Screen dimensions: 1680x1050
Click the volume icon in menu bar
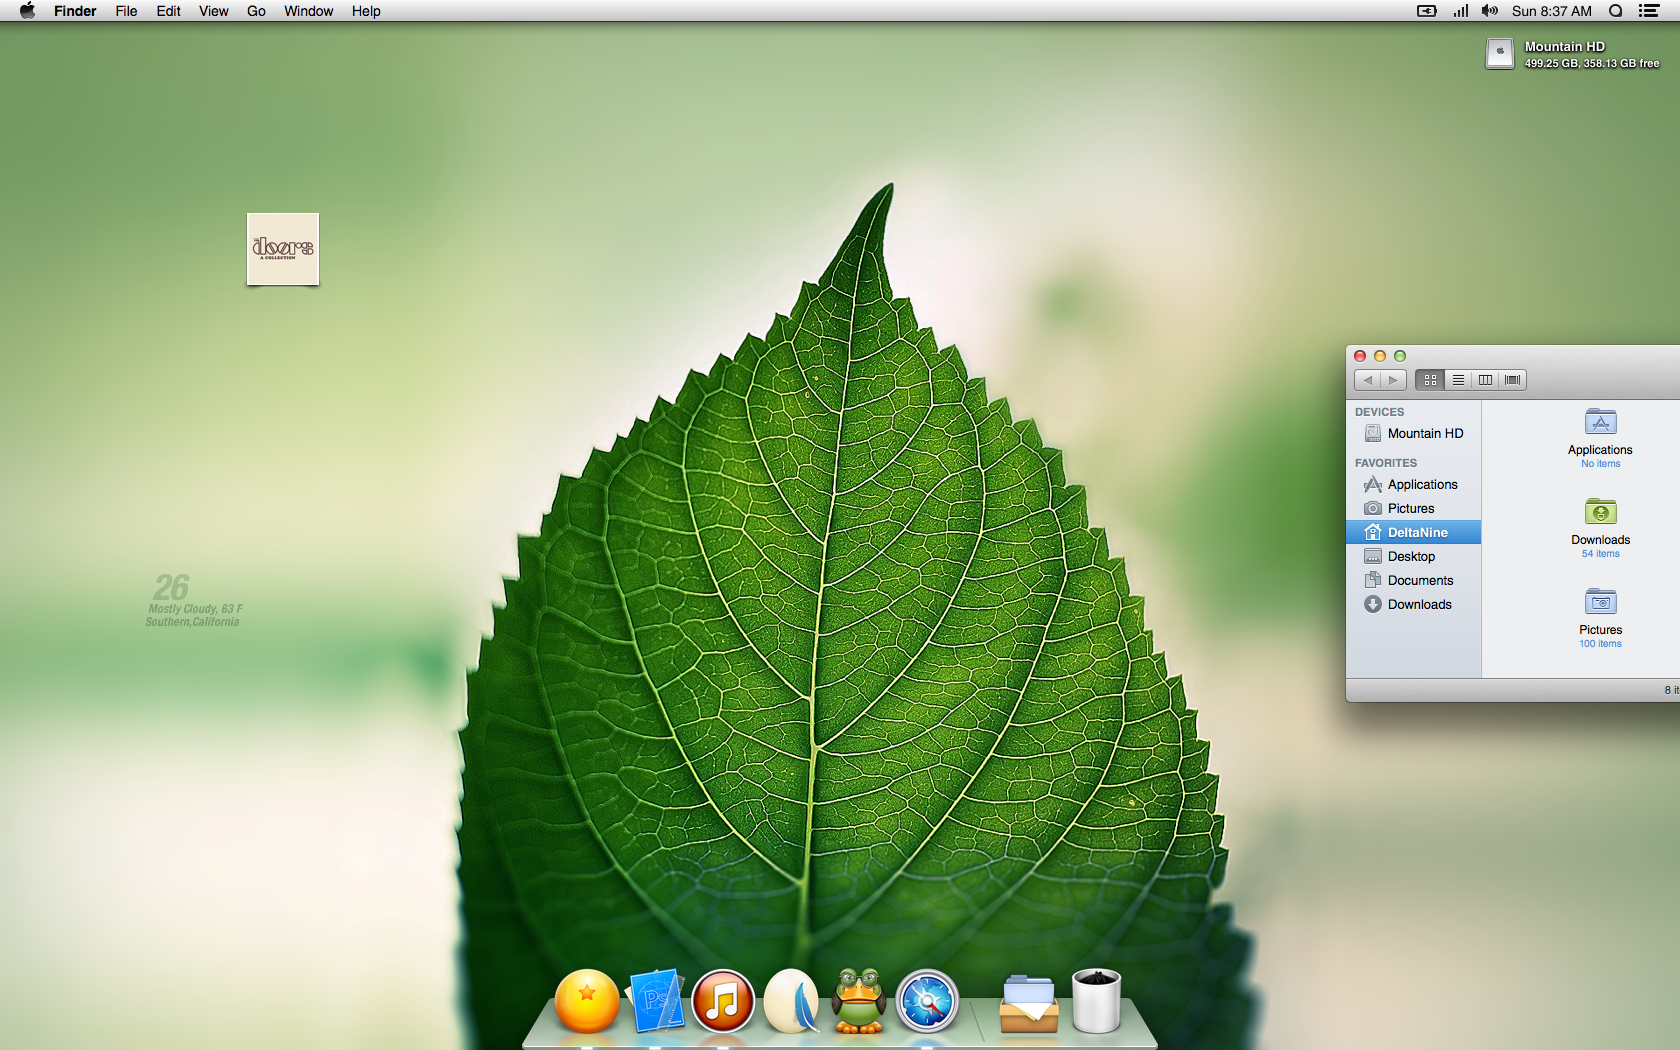[1490, 11]
